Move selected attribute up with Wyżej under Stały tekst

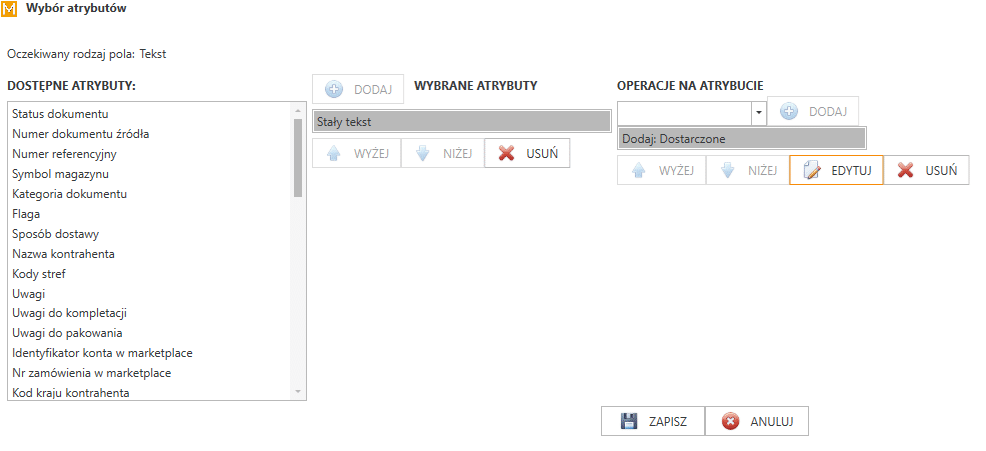[x=357, y=153]
